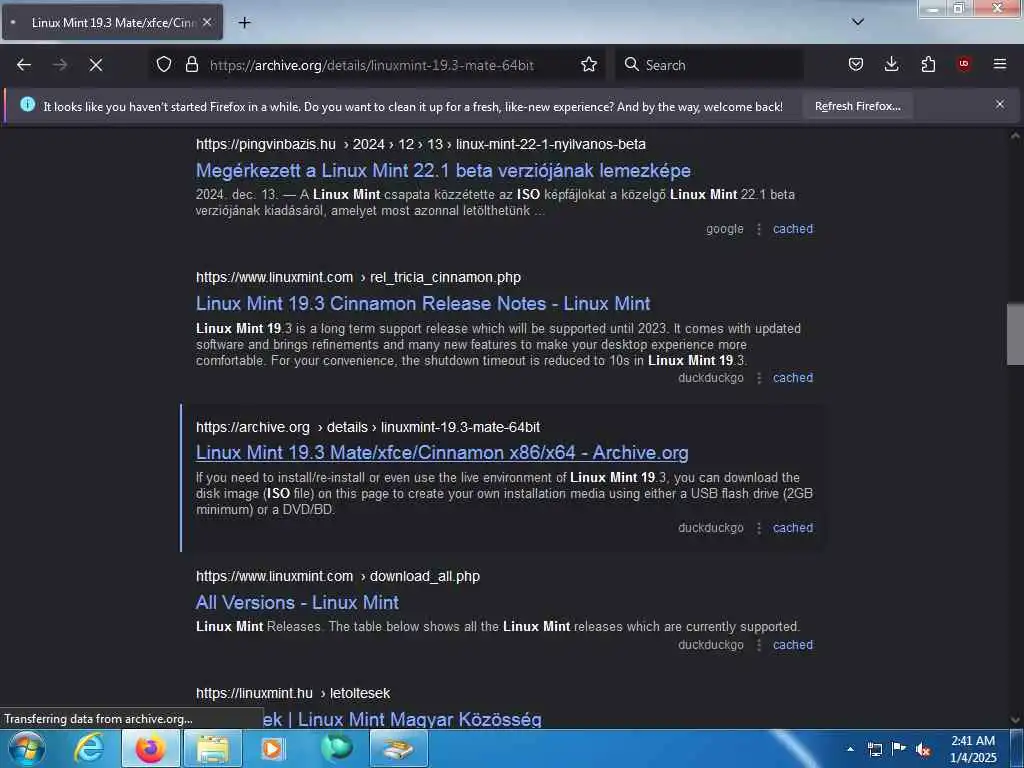View site security padlock info
This screenshot has height=768, width=1024.
(x=191, y=65)
